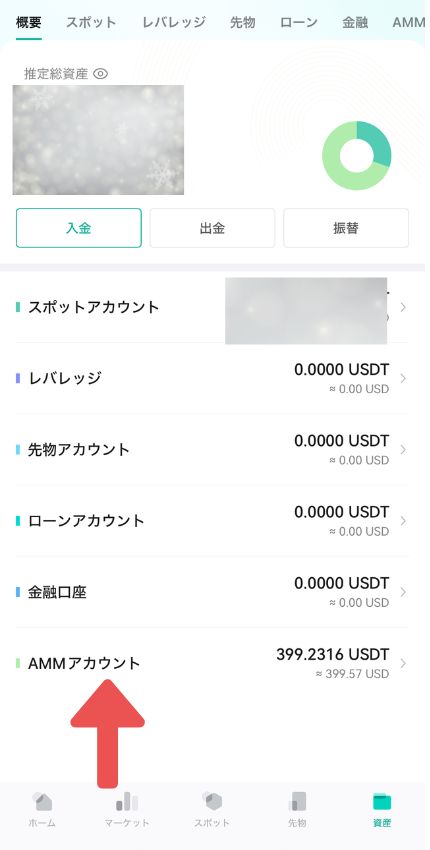This screenshot has width=430, height=850.
Task: Expand the レバレッジ row chevron
Action: pyautogui.click(x=403, y=378)
